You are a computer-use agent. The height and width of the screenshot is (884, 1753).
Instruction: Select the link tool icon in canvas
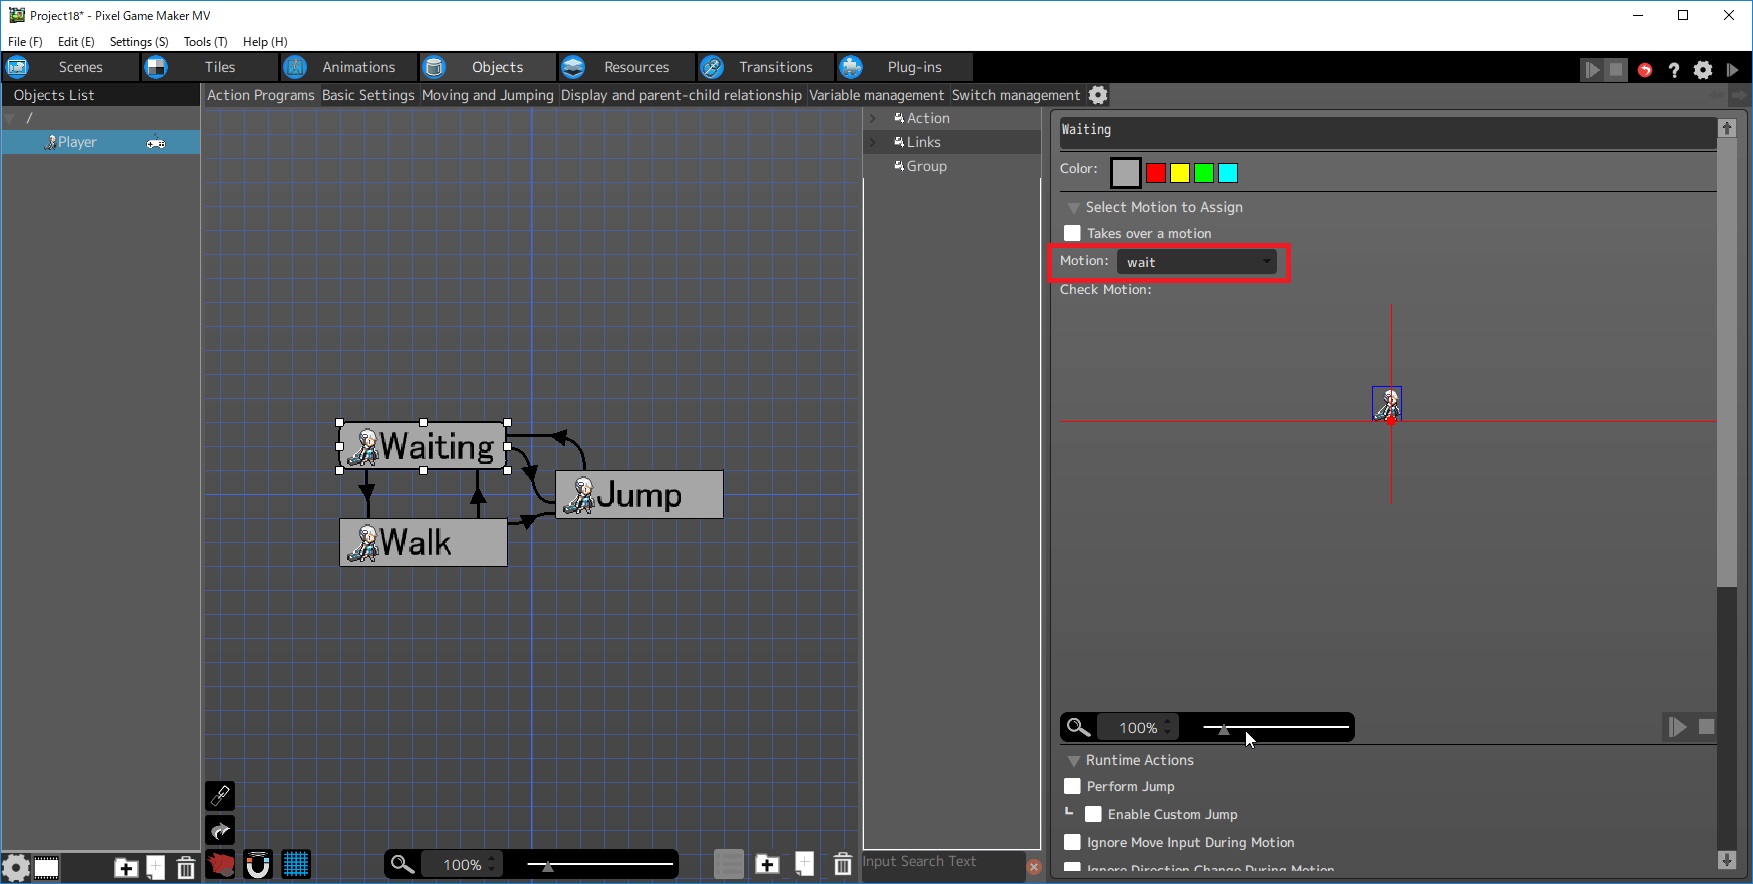pos(220,796)
